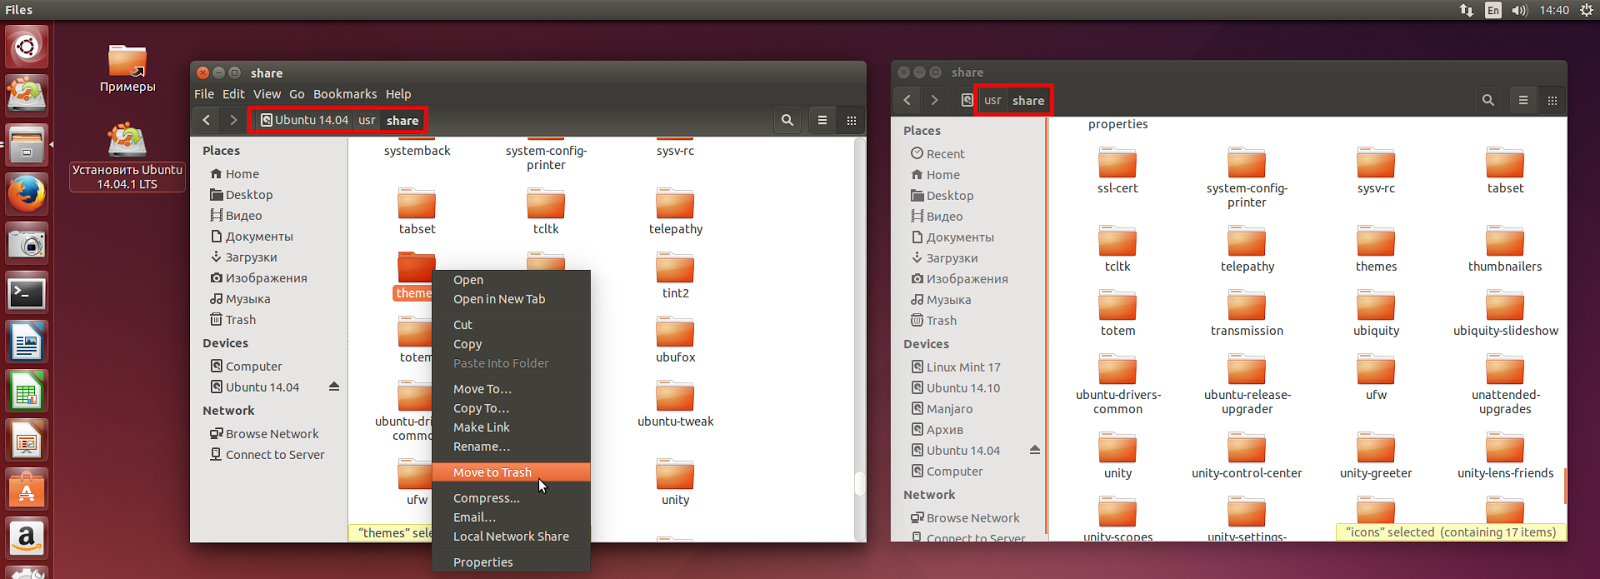Select Copy from context menu
Image resolution: width=1600 pixels, height=579 pixels.
[511, 344]
